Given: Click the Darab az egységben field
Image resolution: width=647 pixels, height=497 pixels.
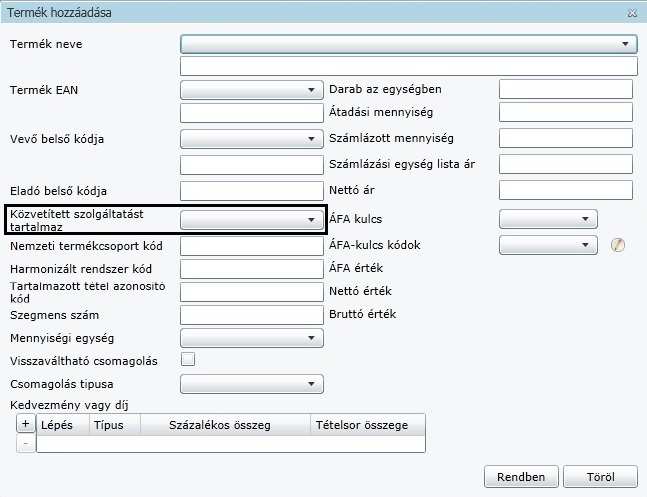Looking at the screenshot, I should (x=566, y=89).
